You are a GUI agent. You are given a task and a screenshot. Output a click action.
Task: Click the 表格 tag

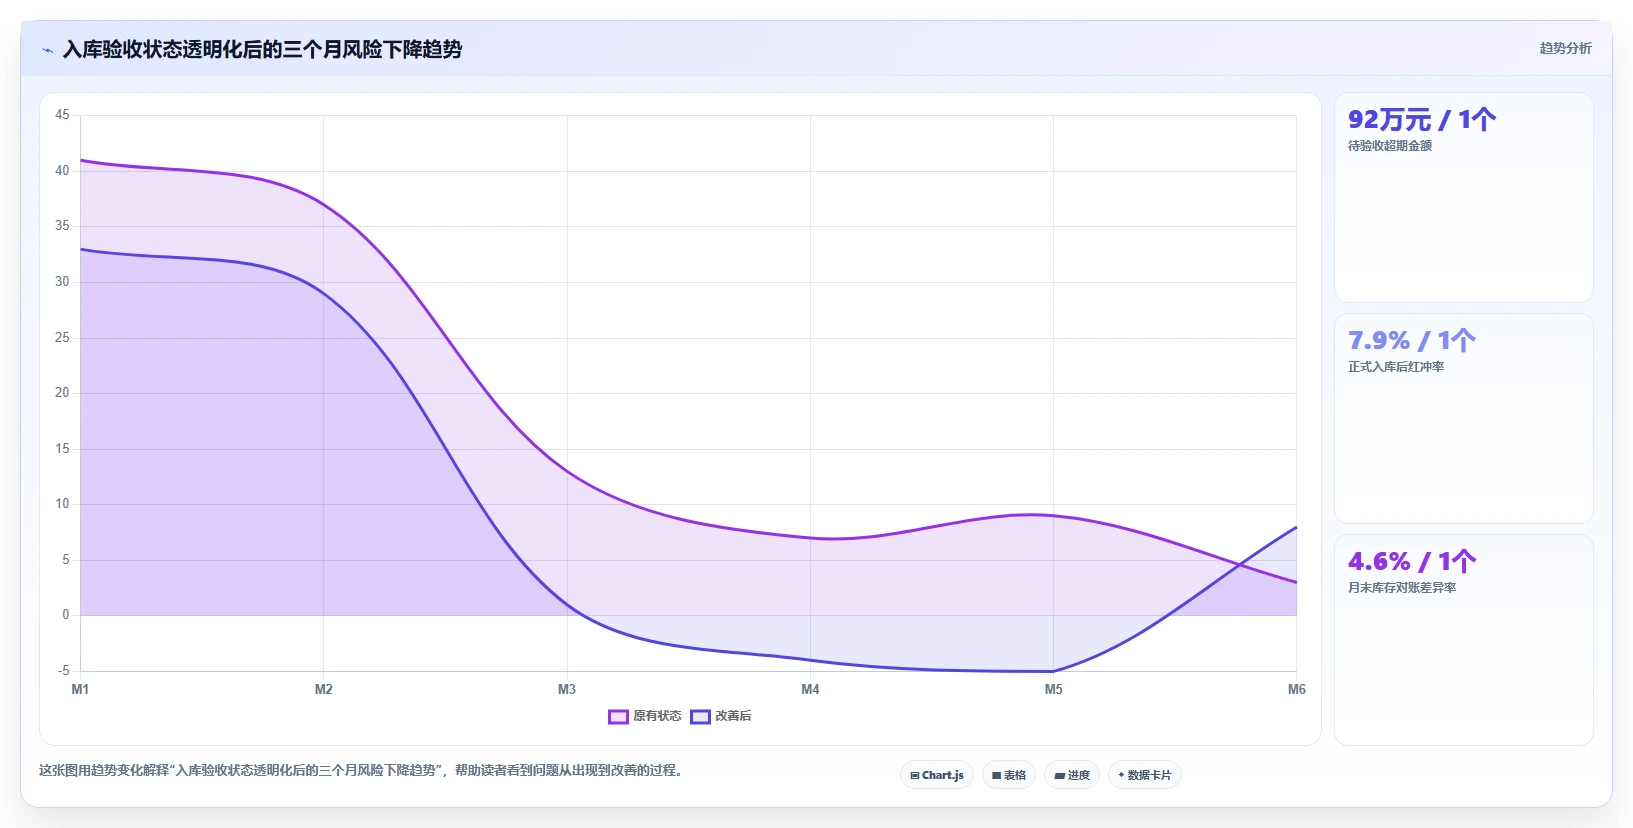(1009, 775)
